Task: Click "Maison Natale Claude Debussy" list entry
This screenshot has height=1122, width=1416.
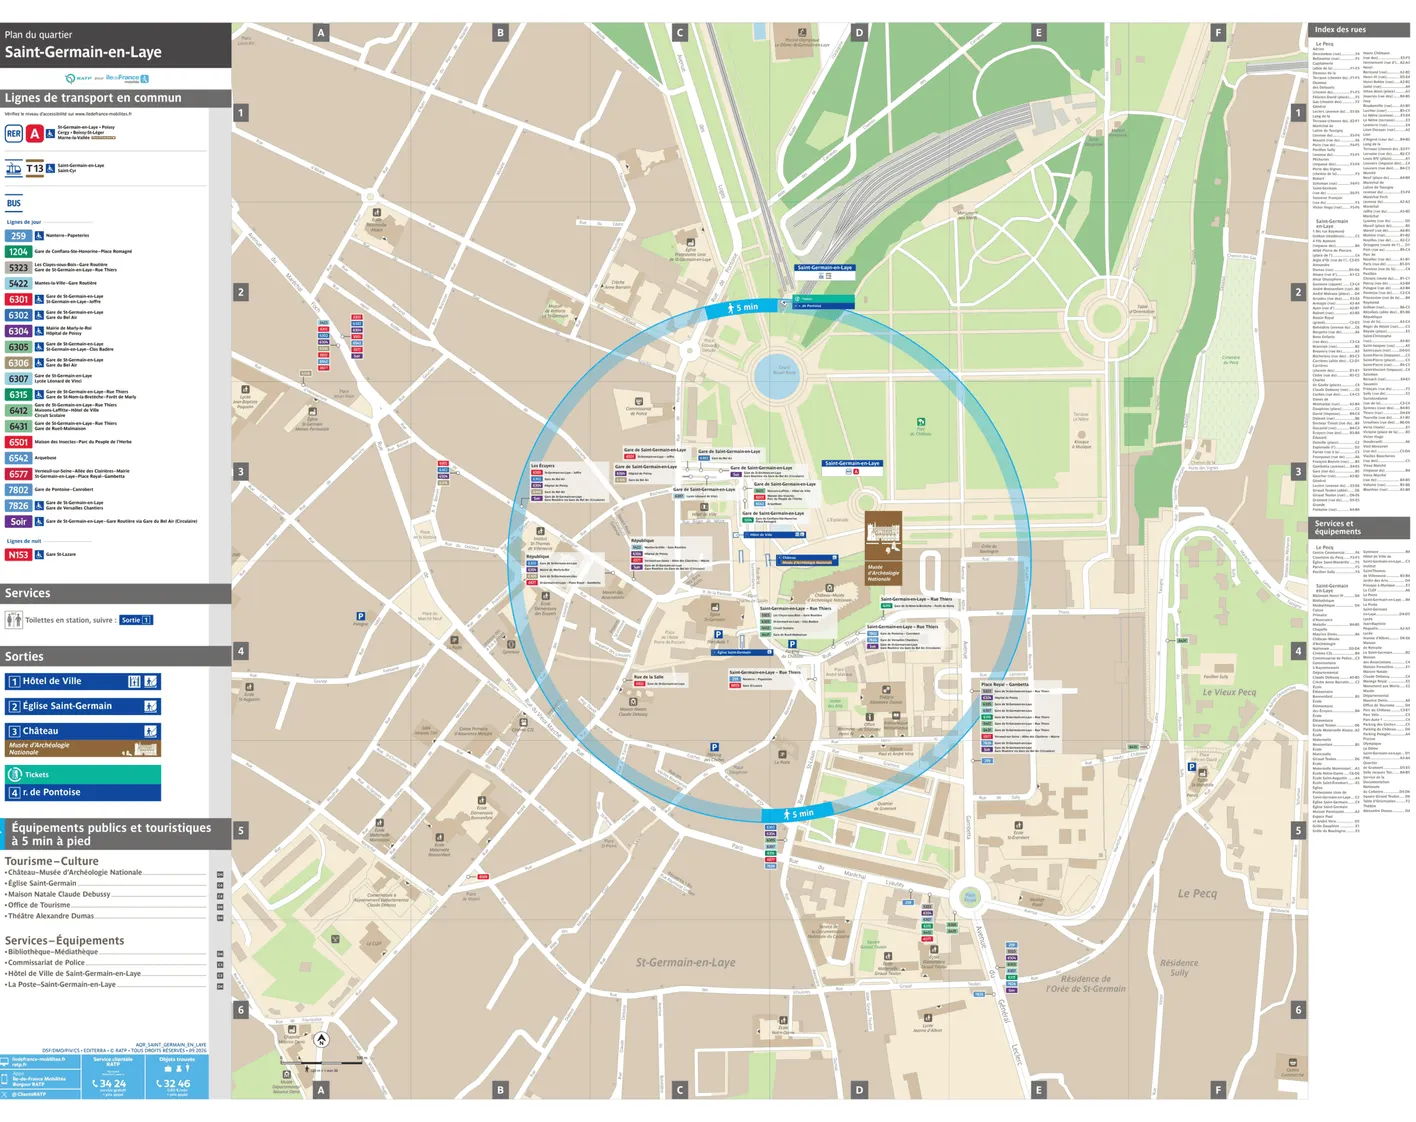Action: tap(58, 894)
